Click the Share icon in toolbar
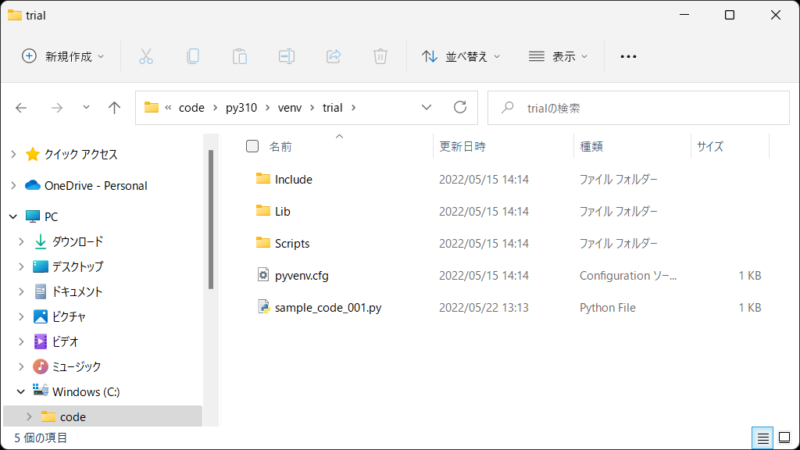This screenshot has height=450, width=800. [334, 56]
